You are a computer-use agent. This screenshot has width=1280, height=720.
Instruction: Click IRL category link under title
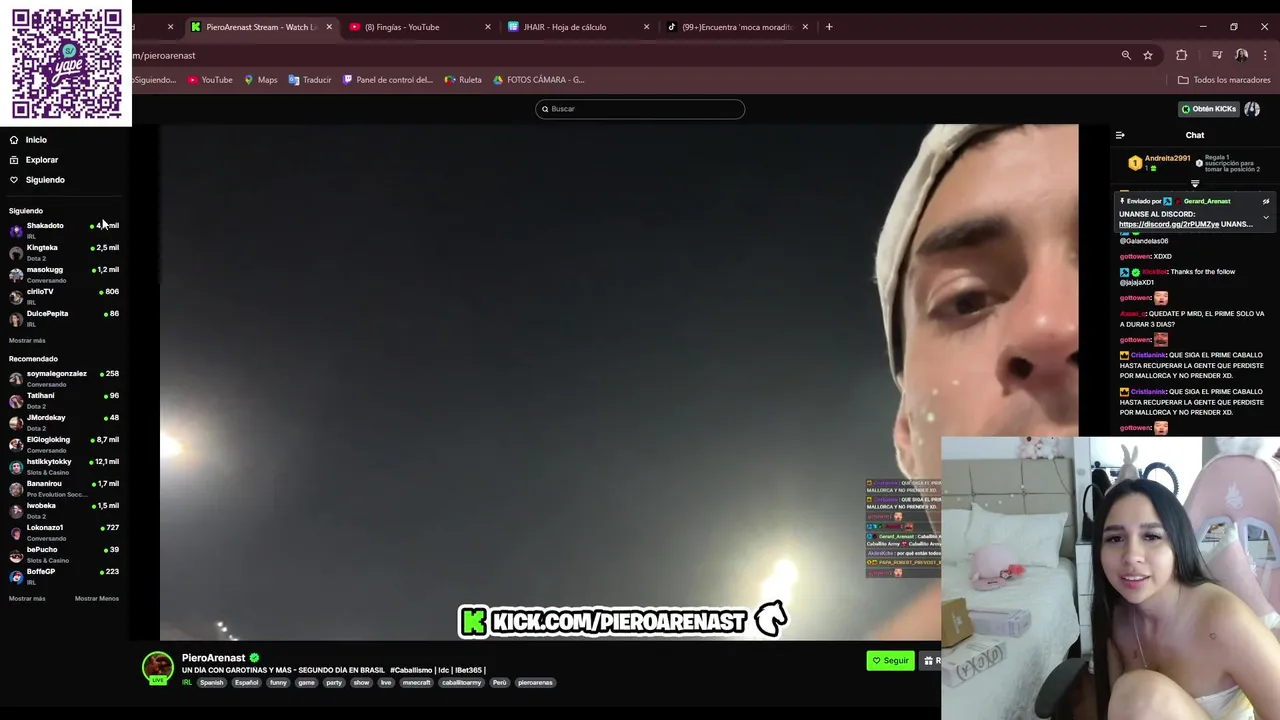pyautogui.click(x=187, y=683)
